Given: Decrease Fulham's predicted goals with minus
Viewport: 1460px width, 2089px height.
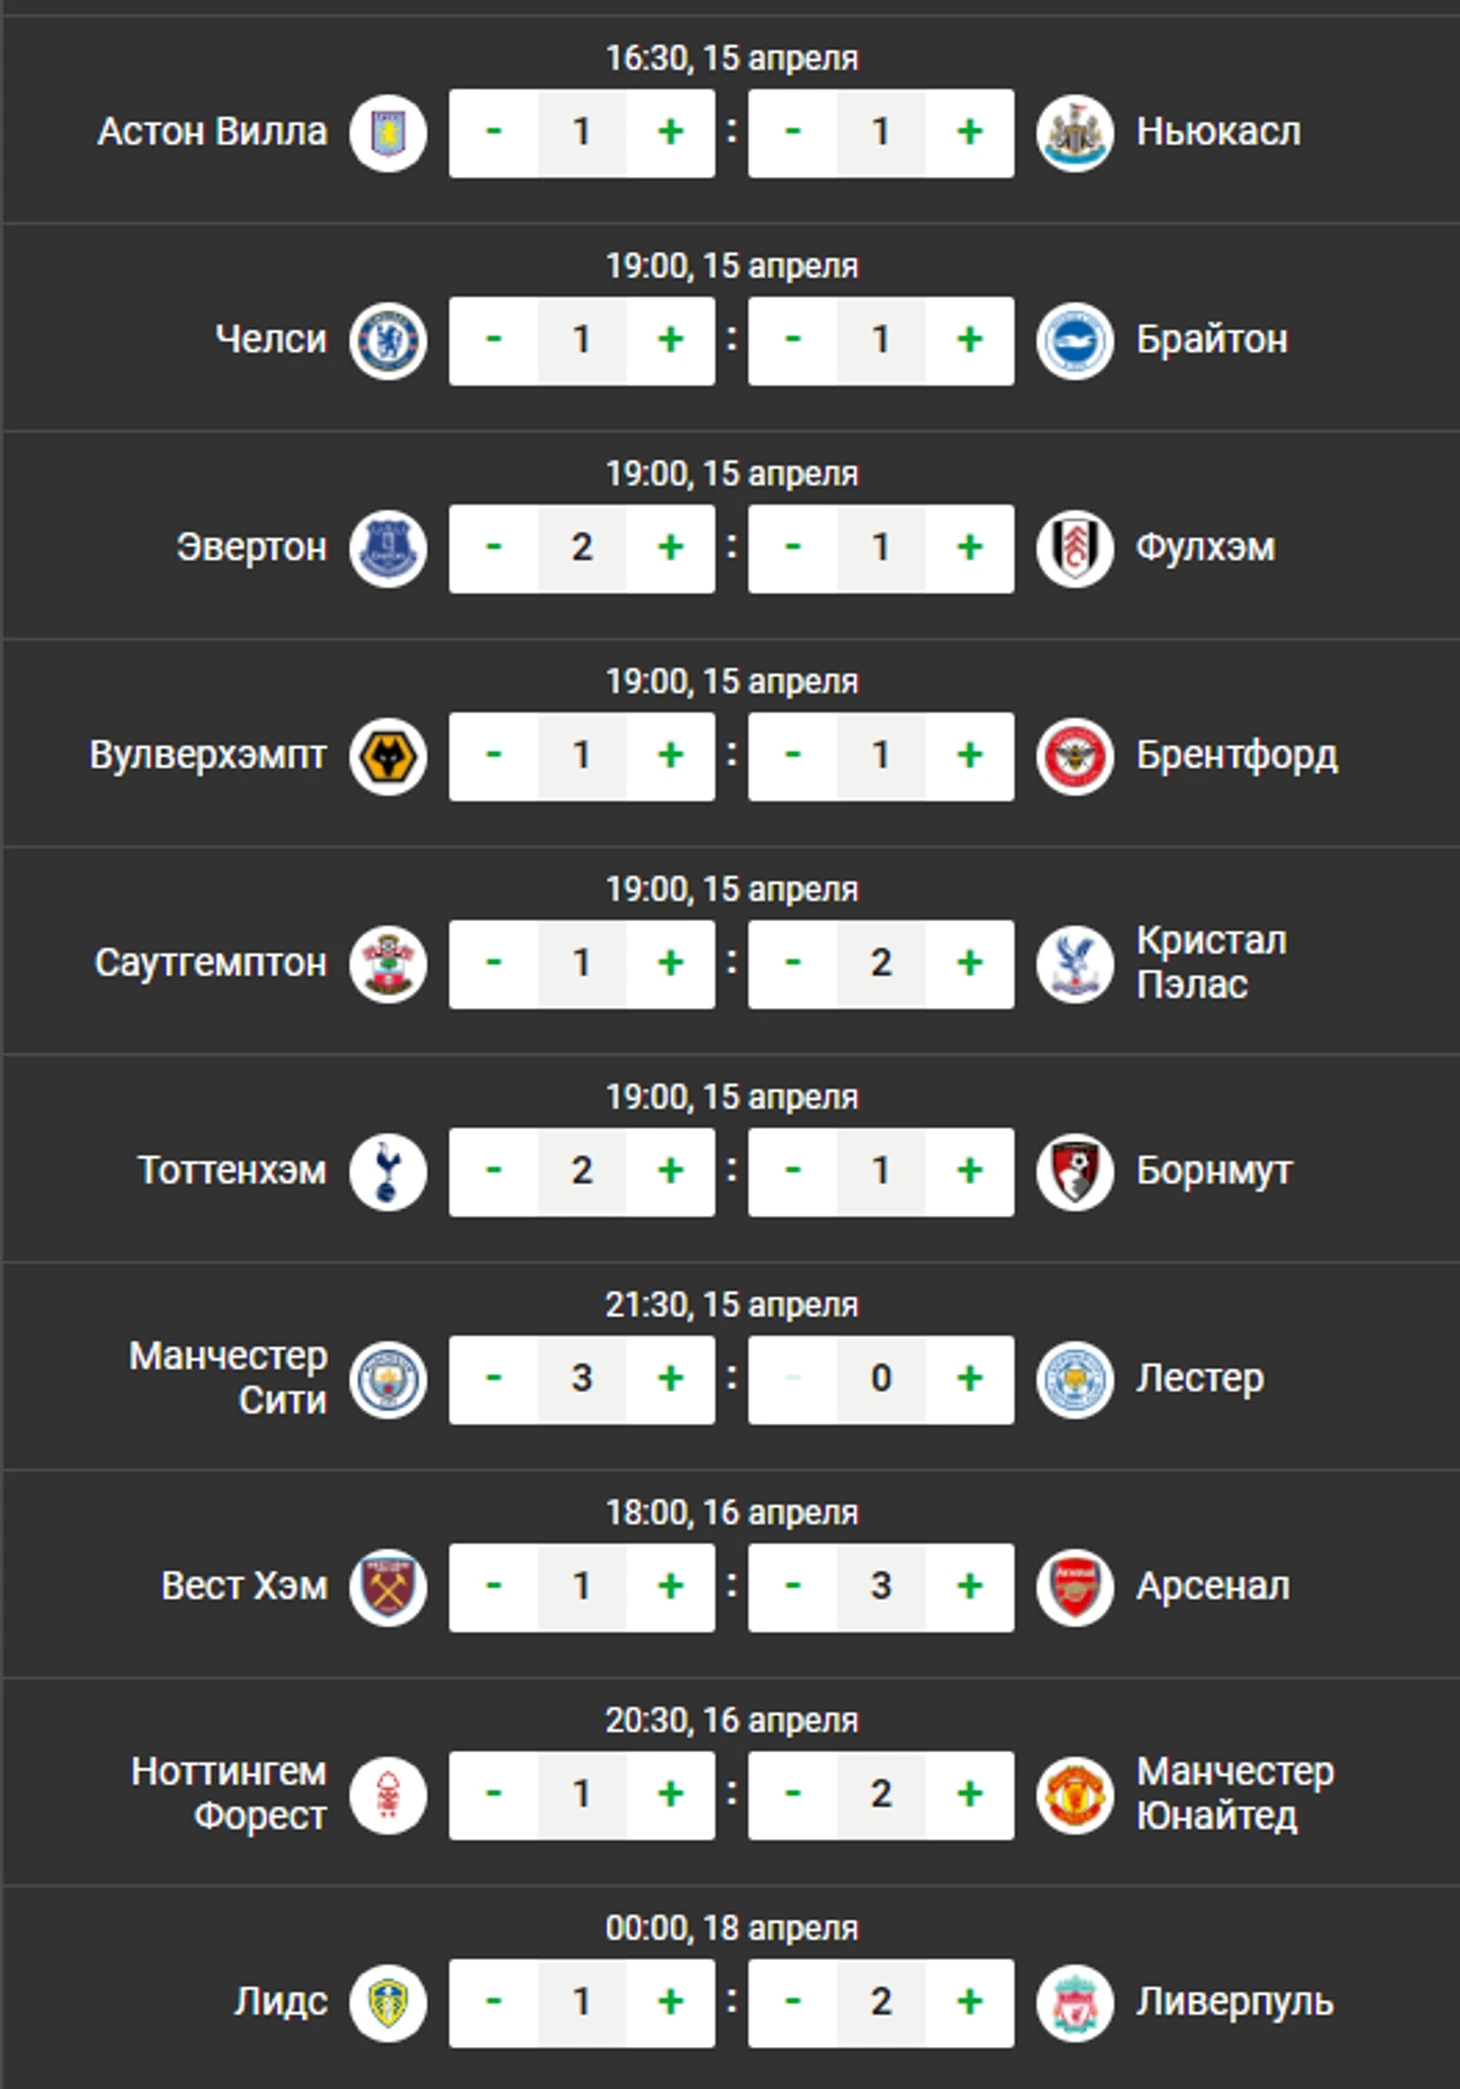Looking at the screenshot, I should [793, 548].
